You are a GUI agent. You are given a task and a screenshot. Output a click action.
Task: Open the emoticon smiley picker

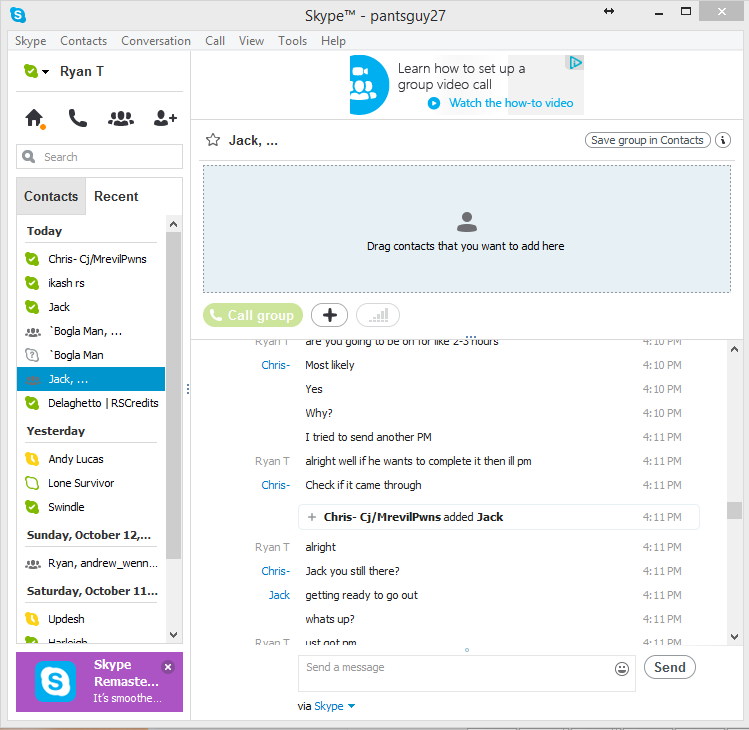[621, 669]
